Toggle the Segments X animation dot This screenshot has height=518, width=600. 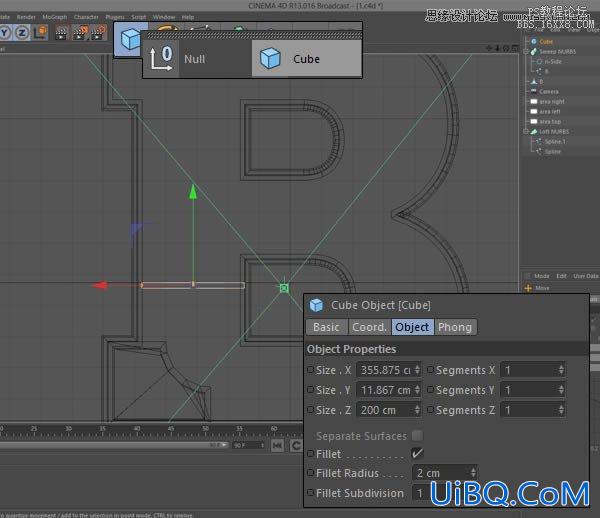430,370
